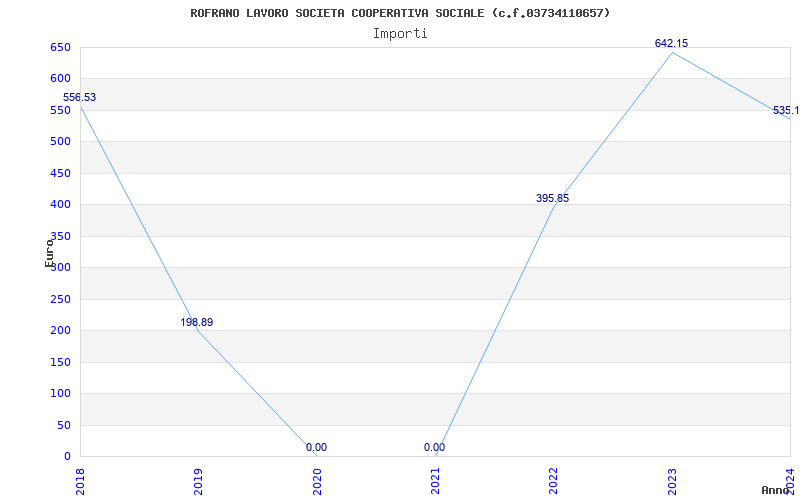This screenshot has width=800, height=500.
Task: Click the 2023 x-axis year label
Action: pyautogui.click(x=671, y=482)
